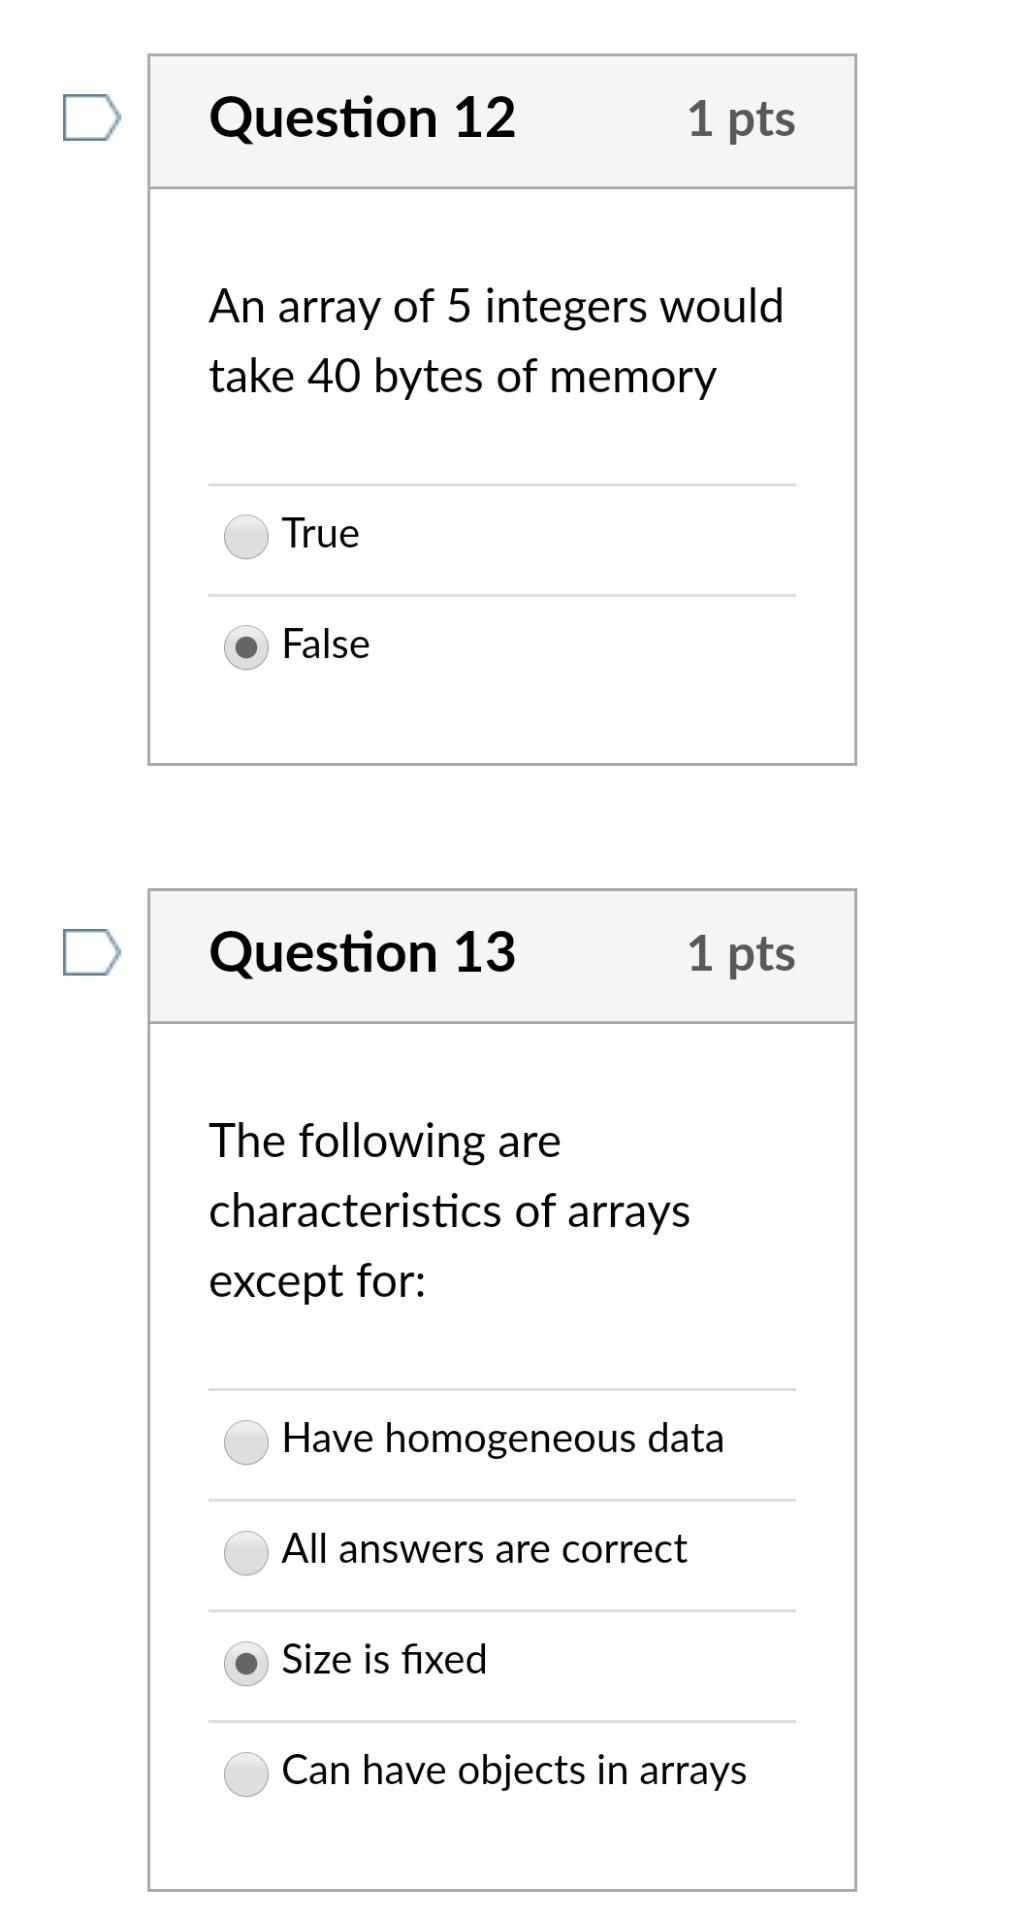
Task: Choose the Have homogeneous data radio button
Action: click(x=246, y=1442)
